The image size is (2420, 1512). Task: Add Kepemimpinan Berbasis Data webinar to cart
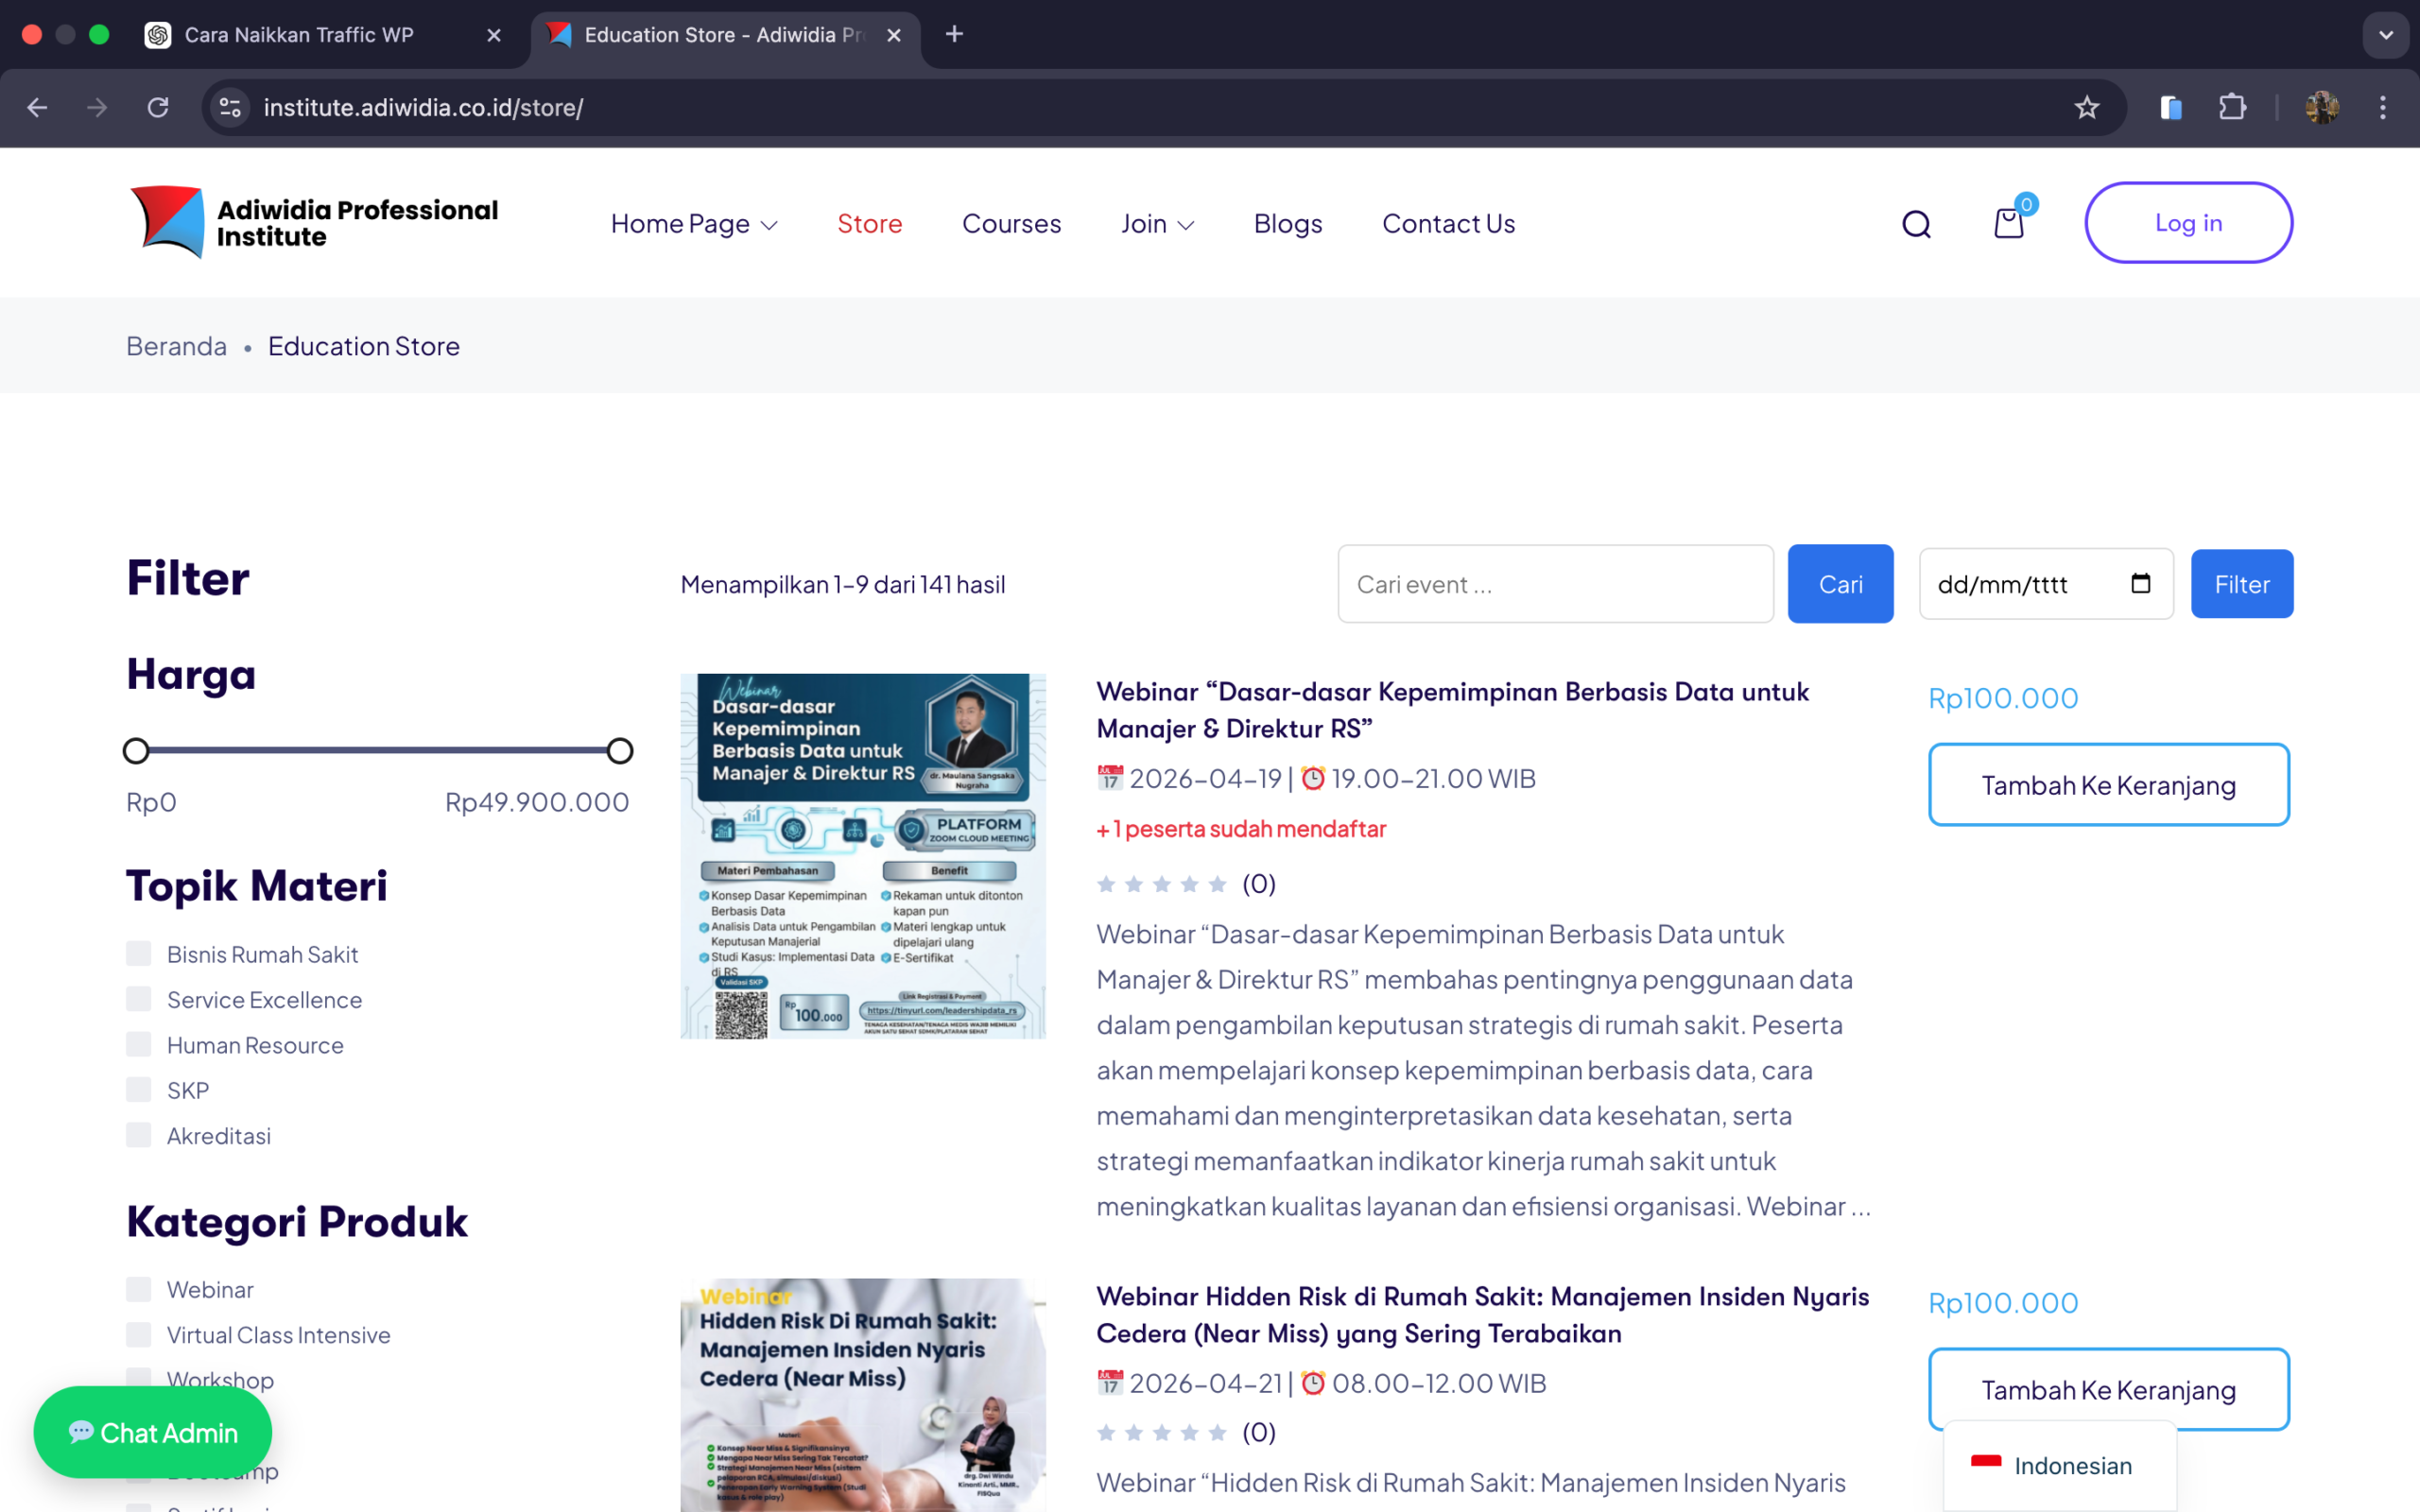point(2108,785)
